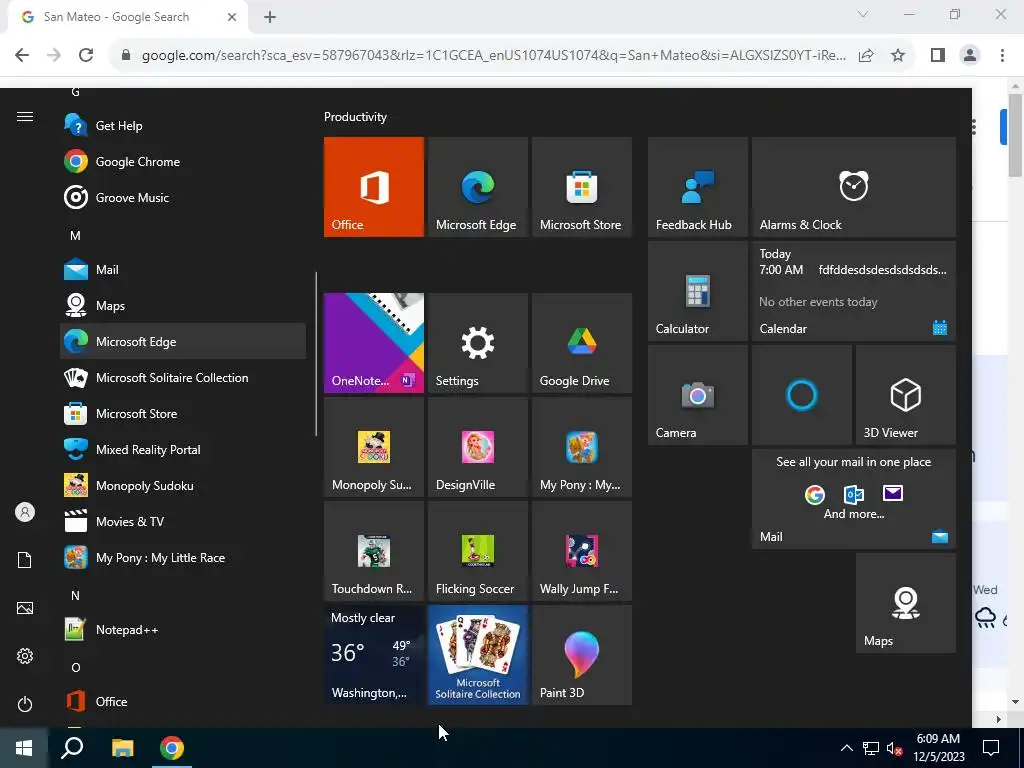Select Microsoft Edge in app list
This screenshot has width=1024, height=768.
pyautogui.click(x=183, y=341)
